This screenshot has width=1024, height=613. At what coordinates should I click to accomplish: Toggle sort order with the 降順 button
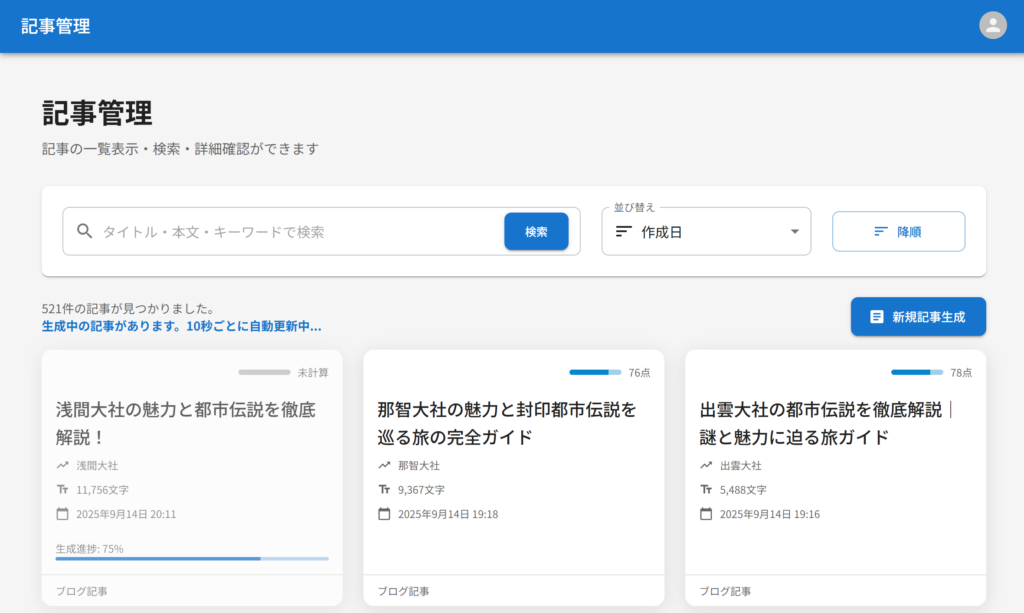coord(898,231)
